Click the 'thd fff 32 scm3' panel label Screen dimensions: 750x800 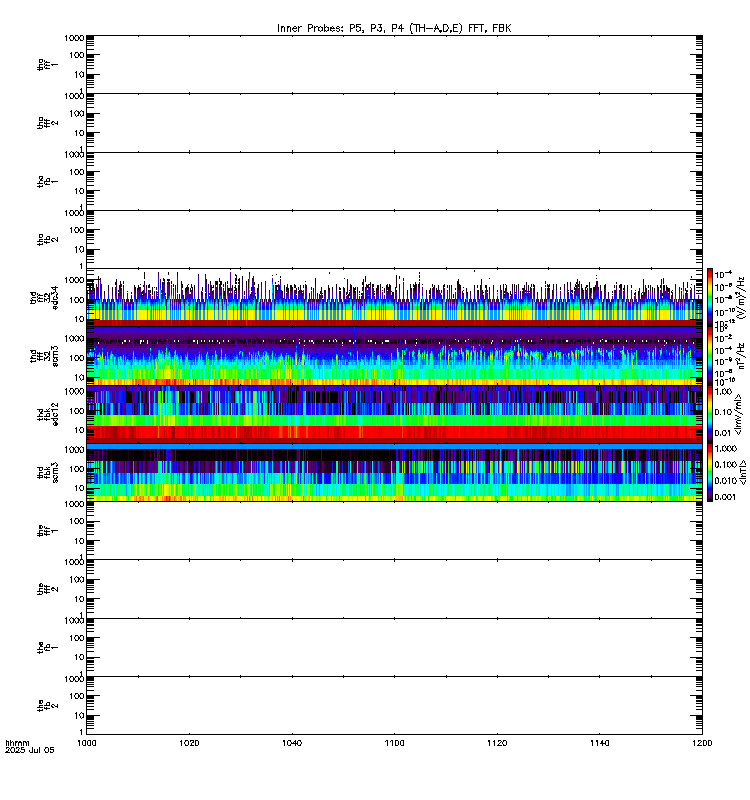point(44,356)
